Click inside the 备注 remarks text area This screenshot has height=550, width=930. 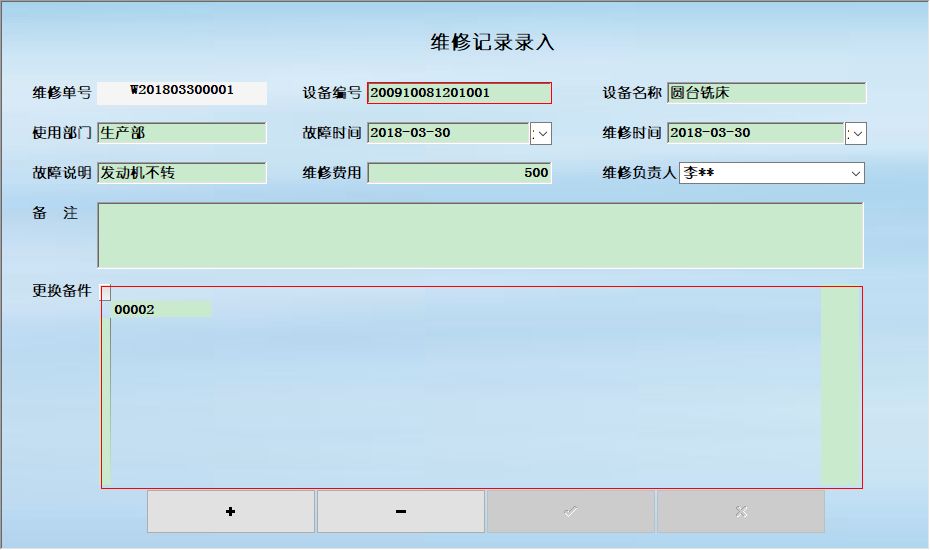pyautogui.click(x=480, y=236)
